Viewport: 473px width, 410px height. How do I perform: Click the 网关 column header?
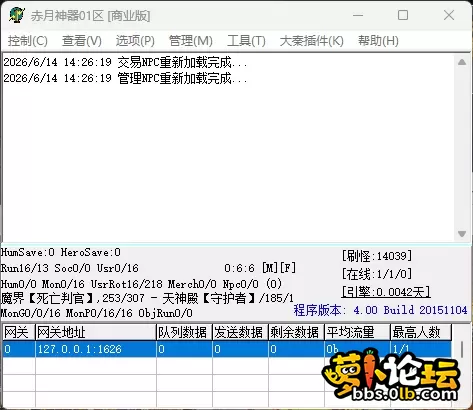click(19, 332)
